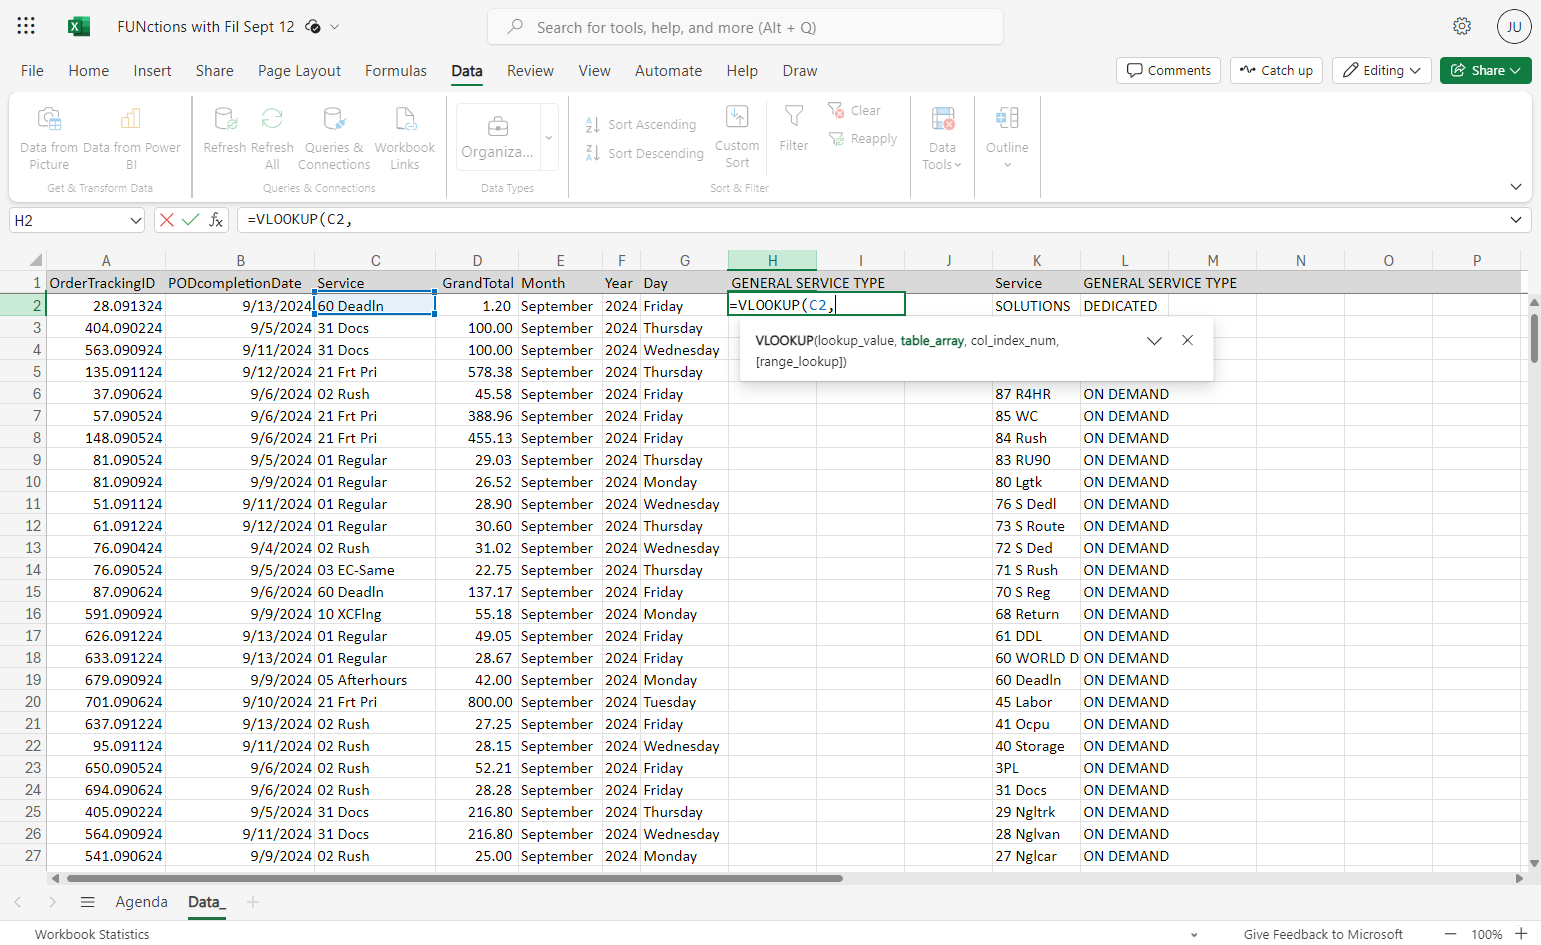Expand the Data Types gallery arrow

549,138
